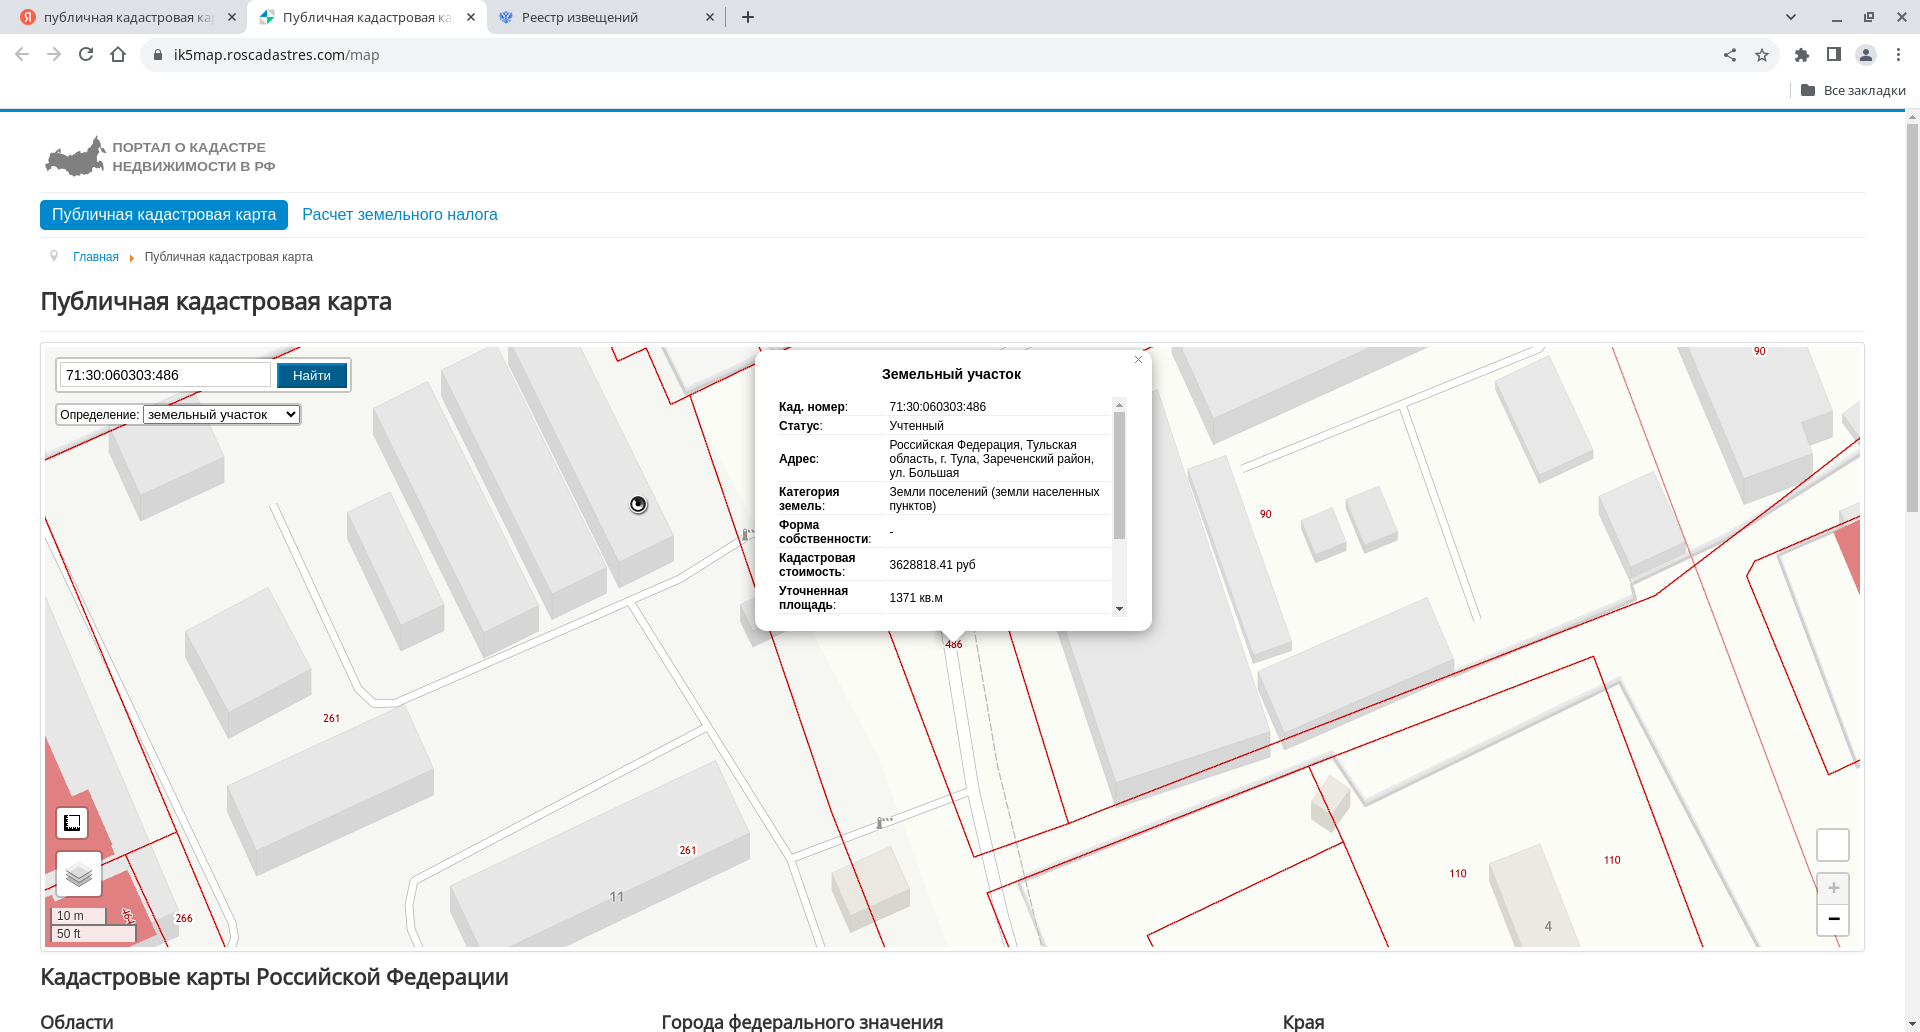Image resolution: width=1920 pixels, height=1032 pixels.
Task: Focus the cadastral number search field
Action: [x=166, y=375]
